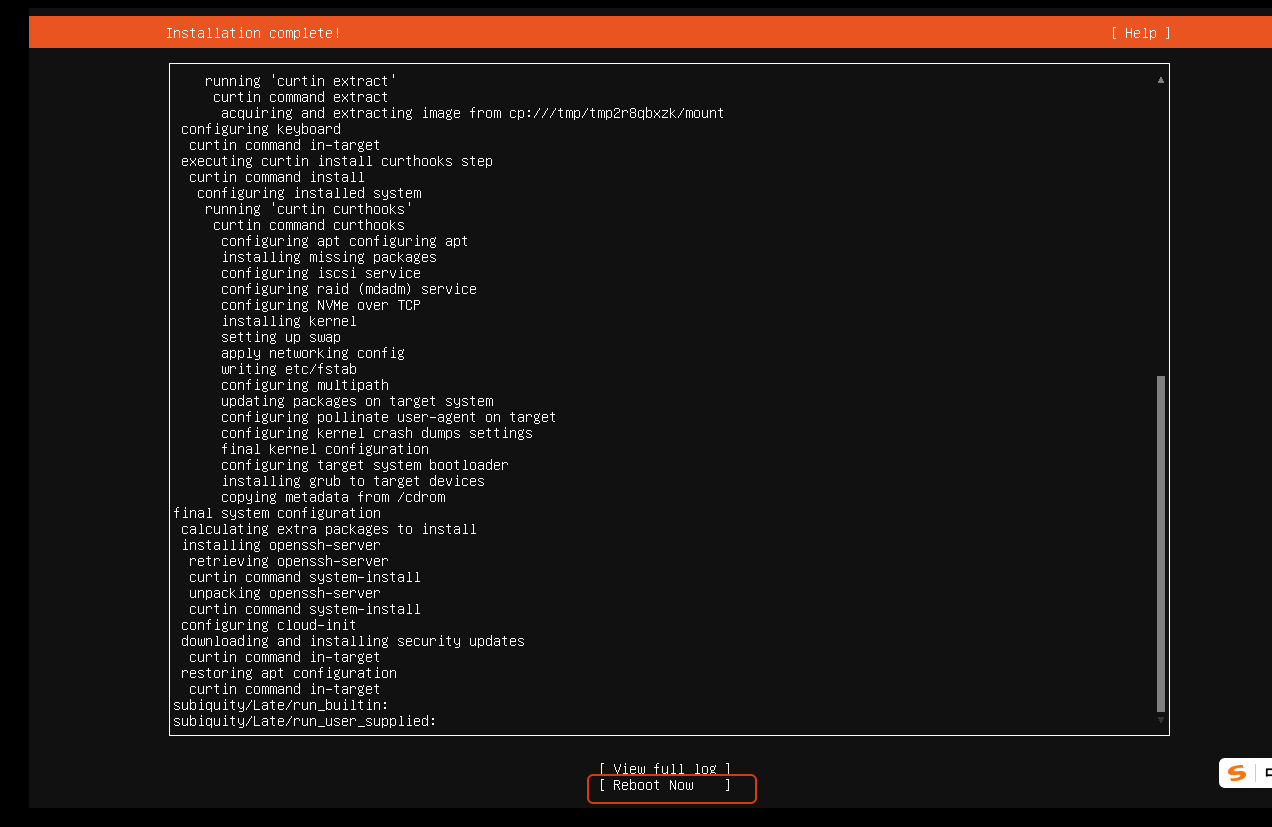
Task: Click "configuring kernel crash dumps settings" line
Action: pyautogui.click(x=377, y=433)
